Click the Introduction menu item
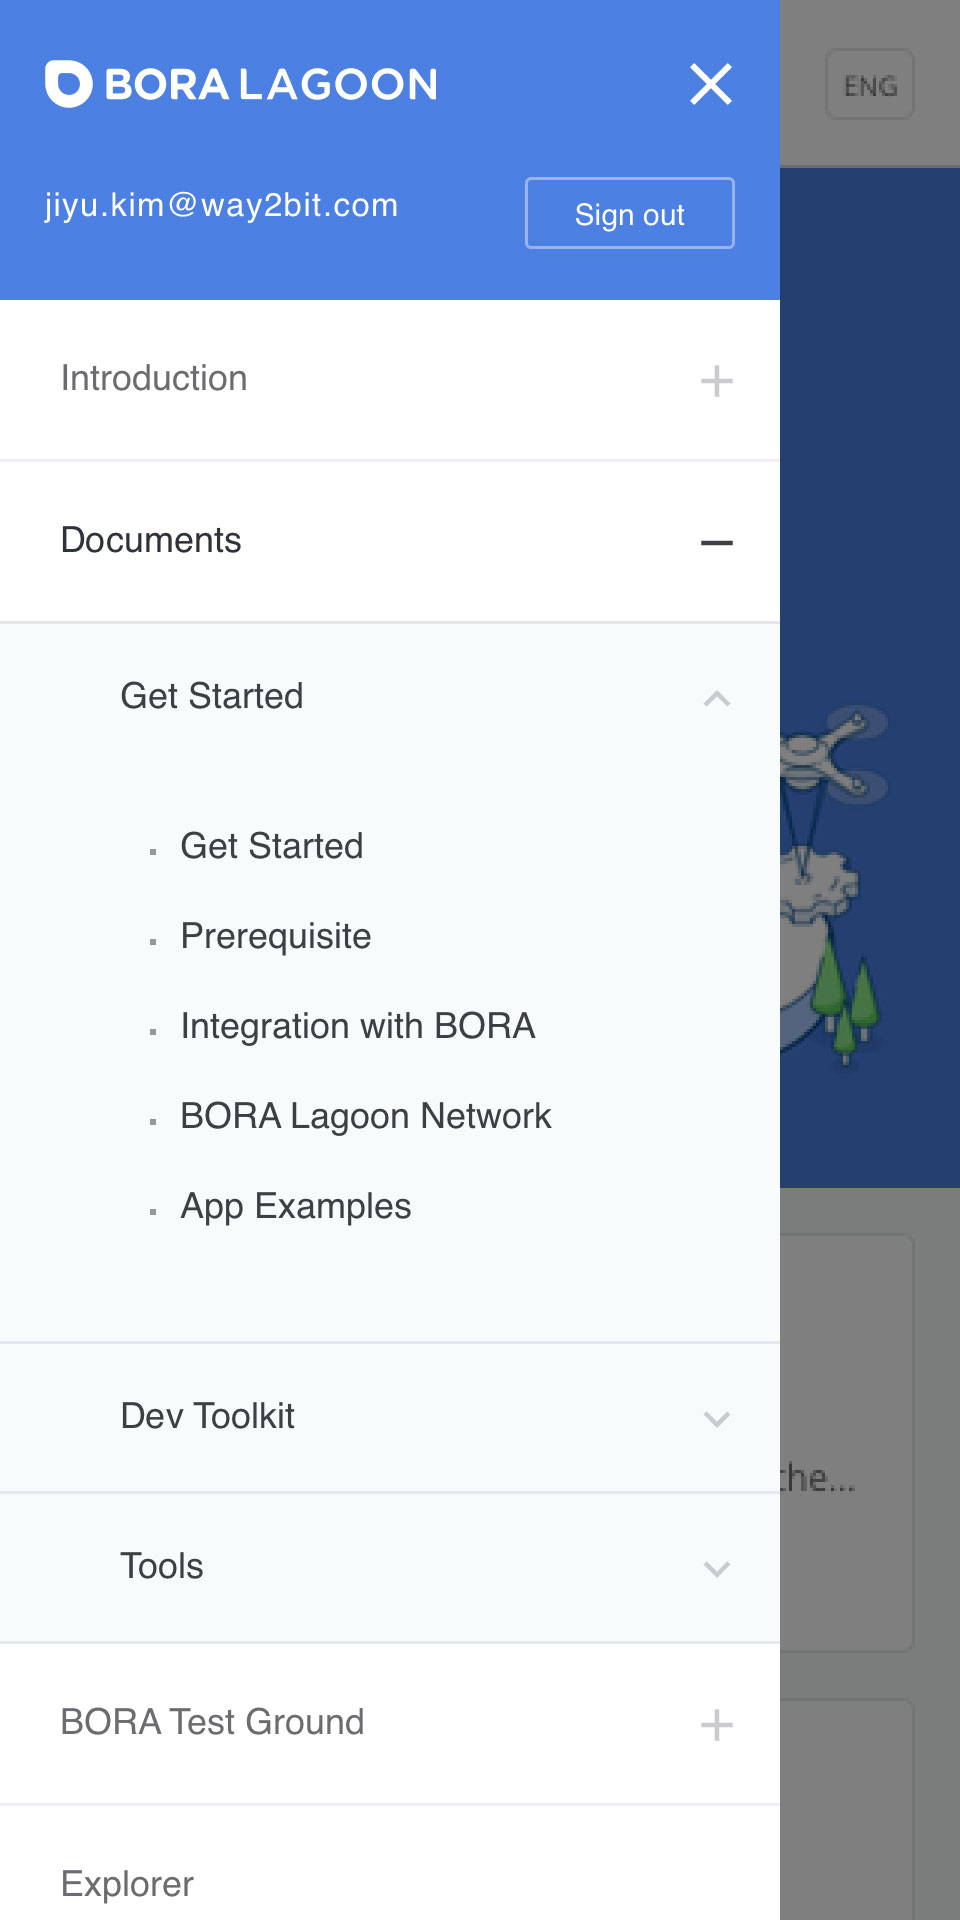Viewport: 960px width, 1920px height. click(x=154, y=379)
